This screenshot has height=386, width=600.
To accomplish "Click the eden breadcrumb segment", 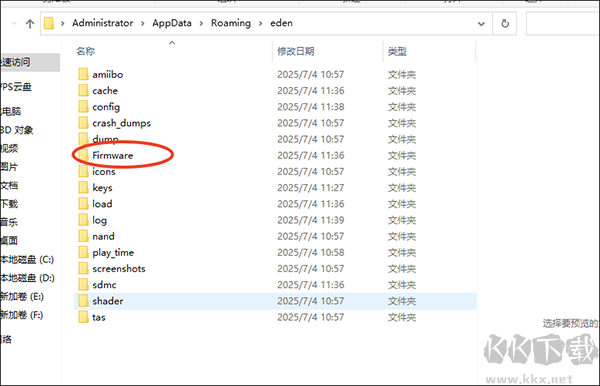I will point(281,23).
